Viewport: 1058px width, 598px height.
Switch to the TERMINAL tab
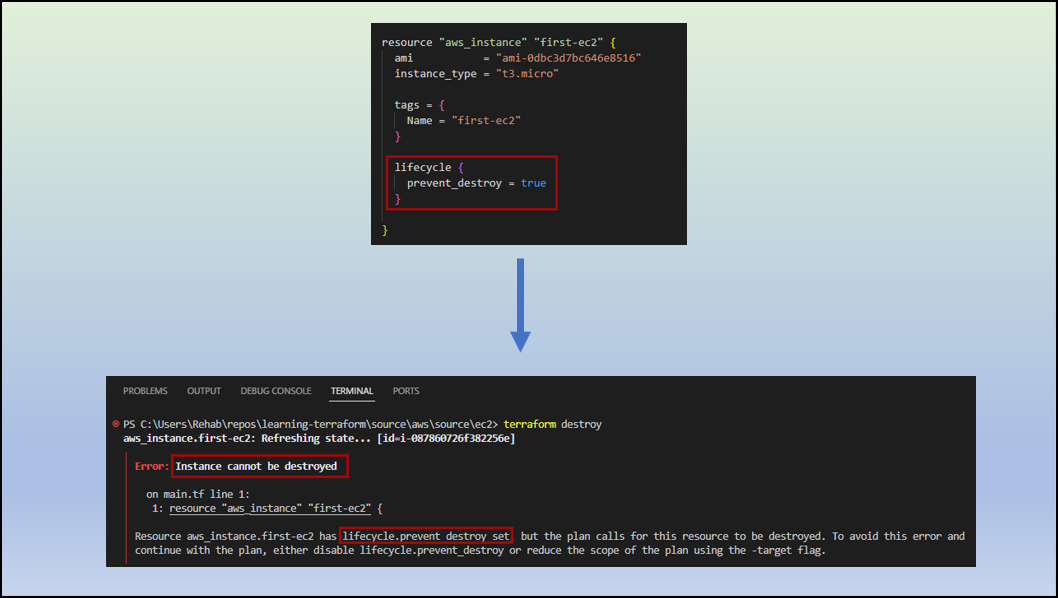tap(352, 390)
